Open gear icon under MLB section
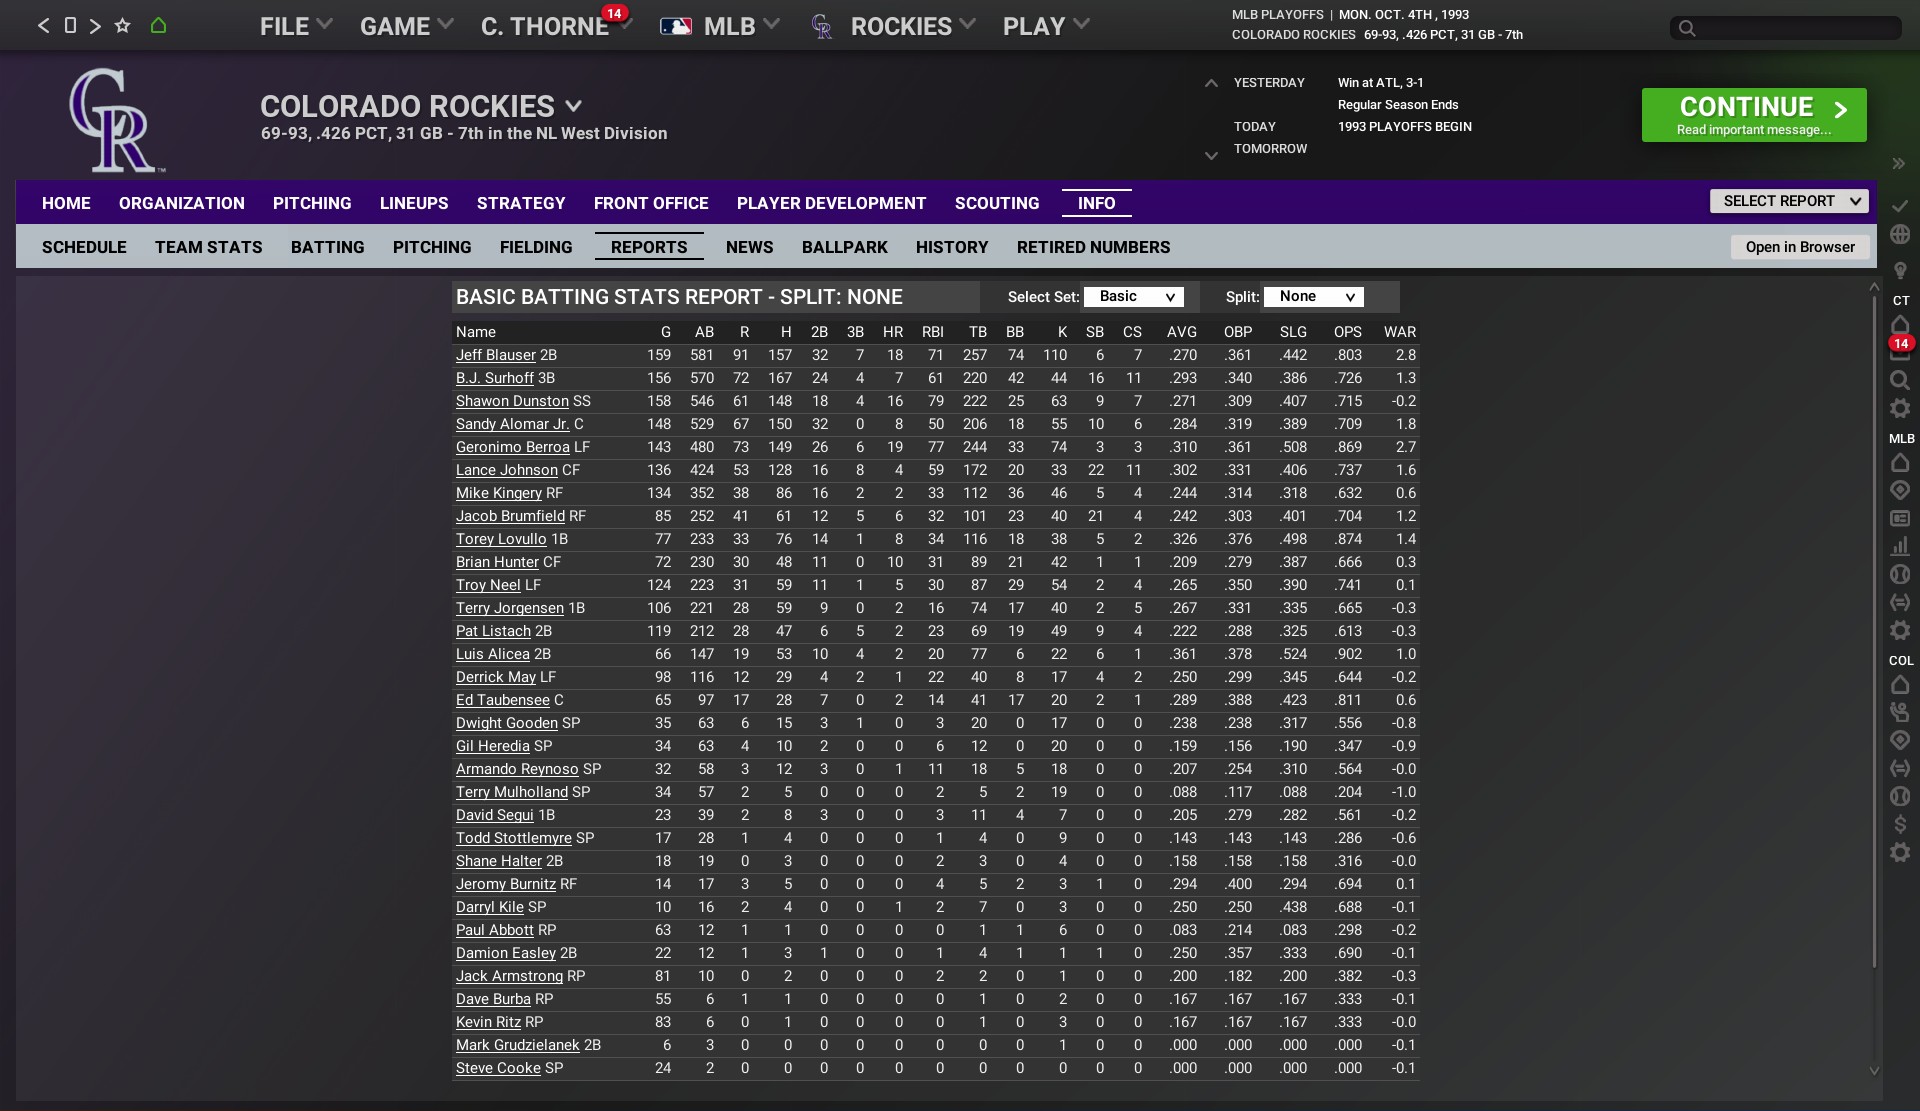This screenshot has height=1111, width=1920. (1900, 630)
